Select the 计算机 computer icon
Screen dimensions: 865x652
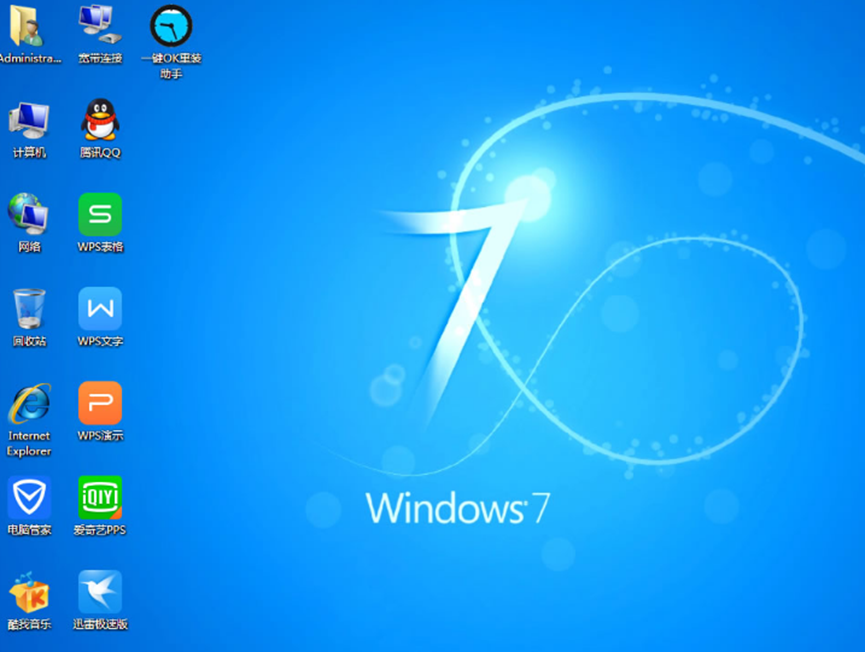29,121
